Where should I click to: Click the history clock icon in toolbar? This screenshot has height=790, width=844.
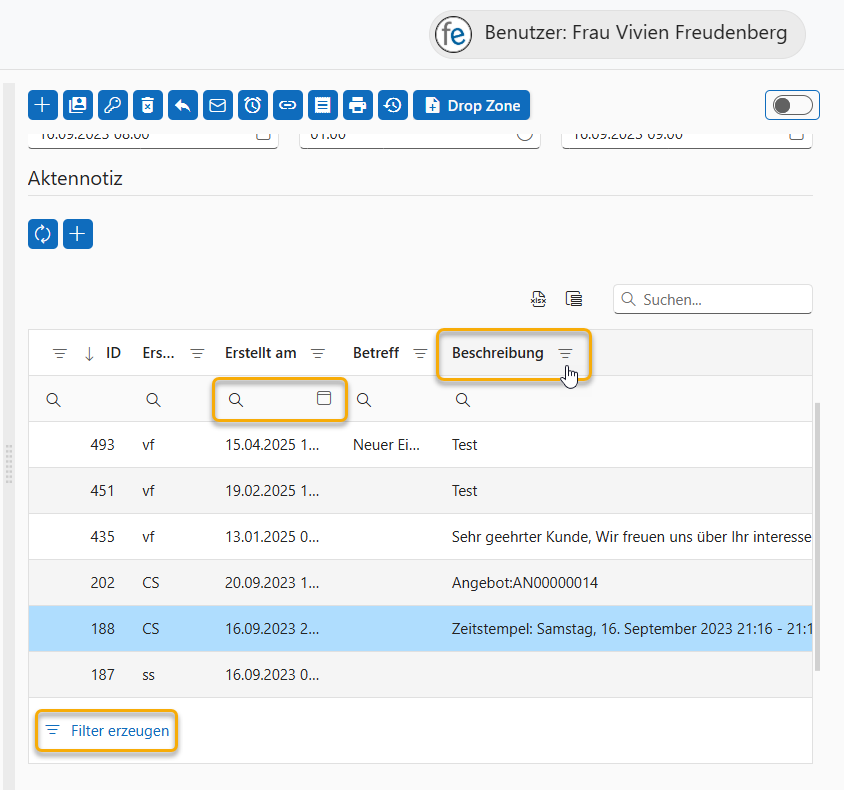coord(393,105)
